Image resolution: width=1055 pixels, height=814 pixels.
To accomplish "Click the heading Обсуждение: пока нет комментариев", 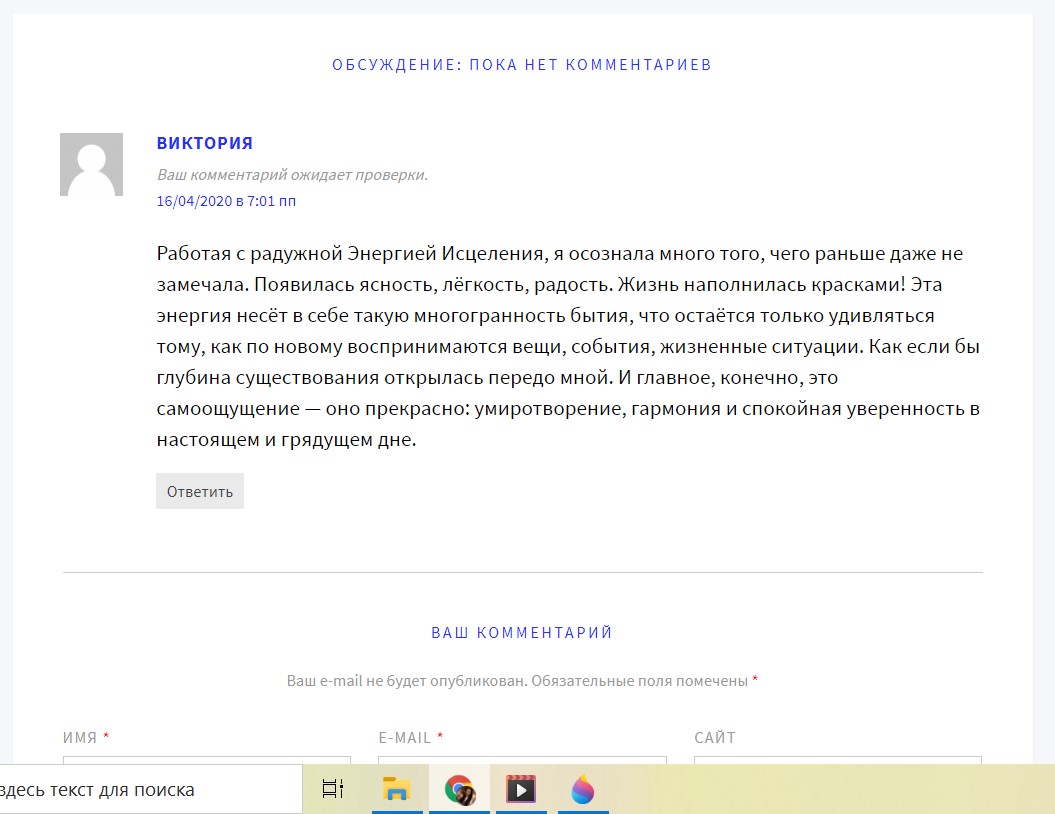I will (x=522, y=65).
